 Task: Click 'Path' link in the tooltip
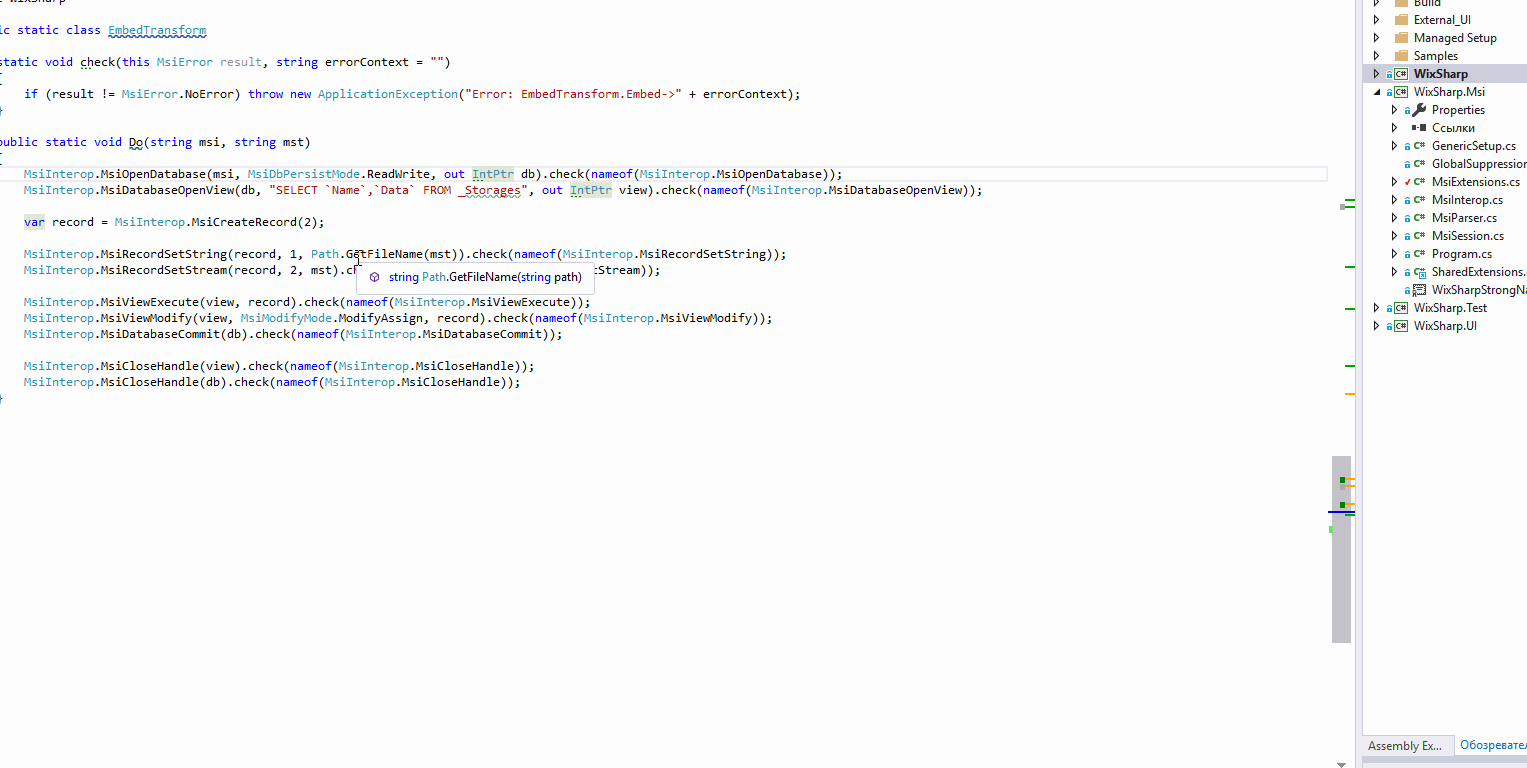pos(433,278)
